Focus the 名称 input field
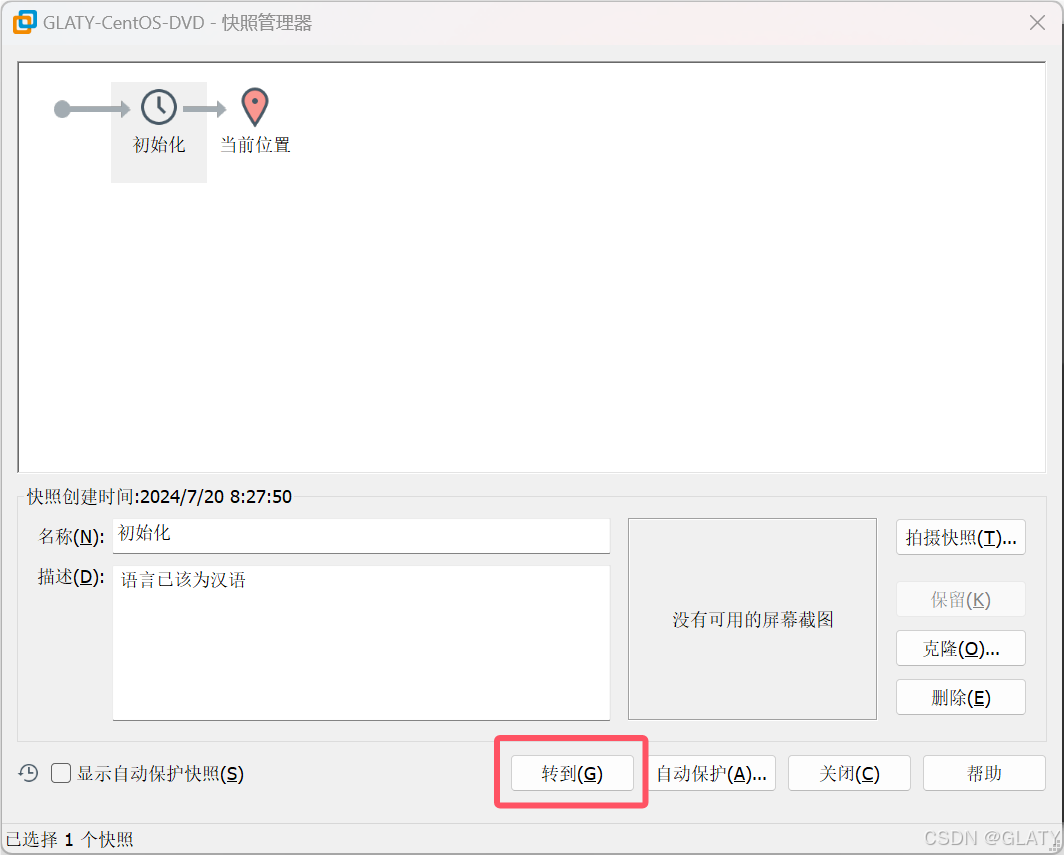 coord(361,535)
